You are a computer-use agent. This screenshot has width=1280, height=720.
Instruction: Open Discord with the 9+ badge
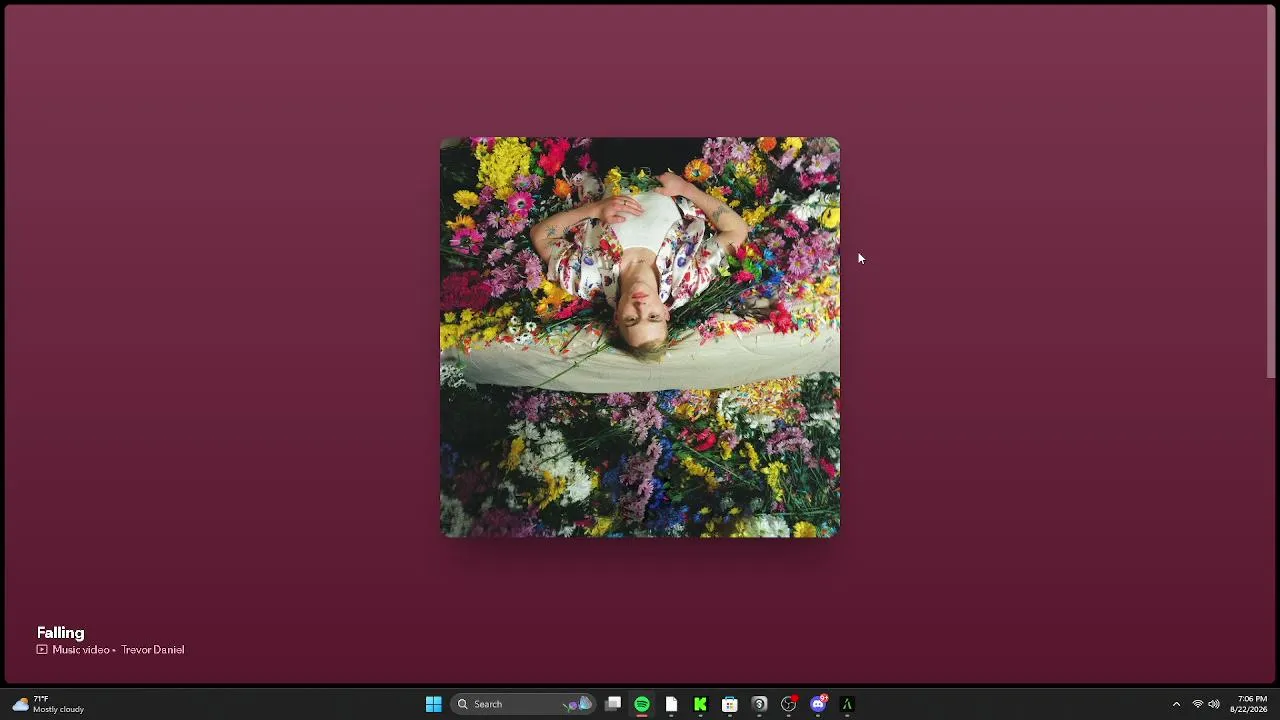(x=818, y=704)
